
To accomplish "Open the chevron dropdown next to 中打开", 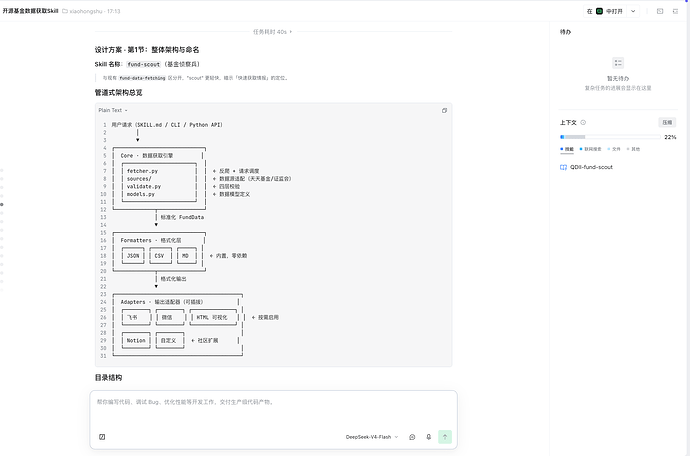I will pyautogui.click(x=633, y=11).
